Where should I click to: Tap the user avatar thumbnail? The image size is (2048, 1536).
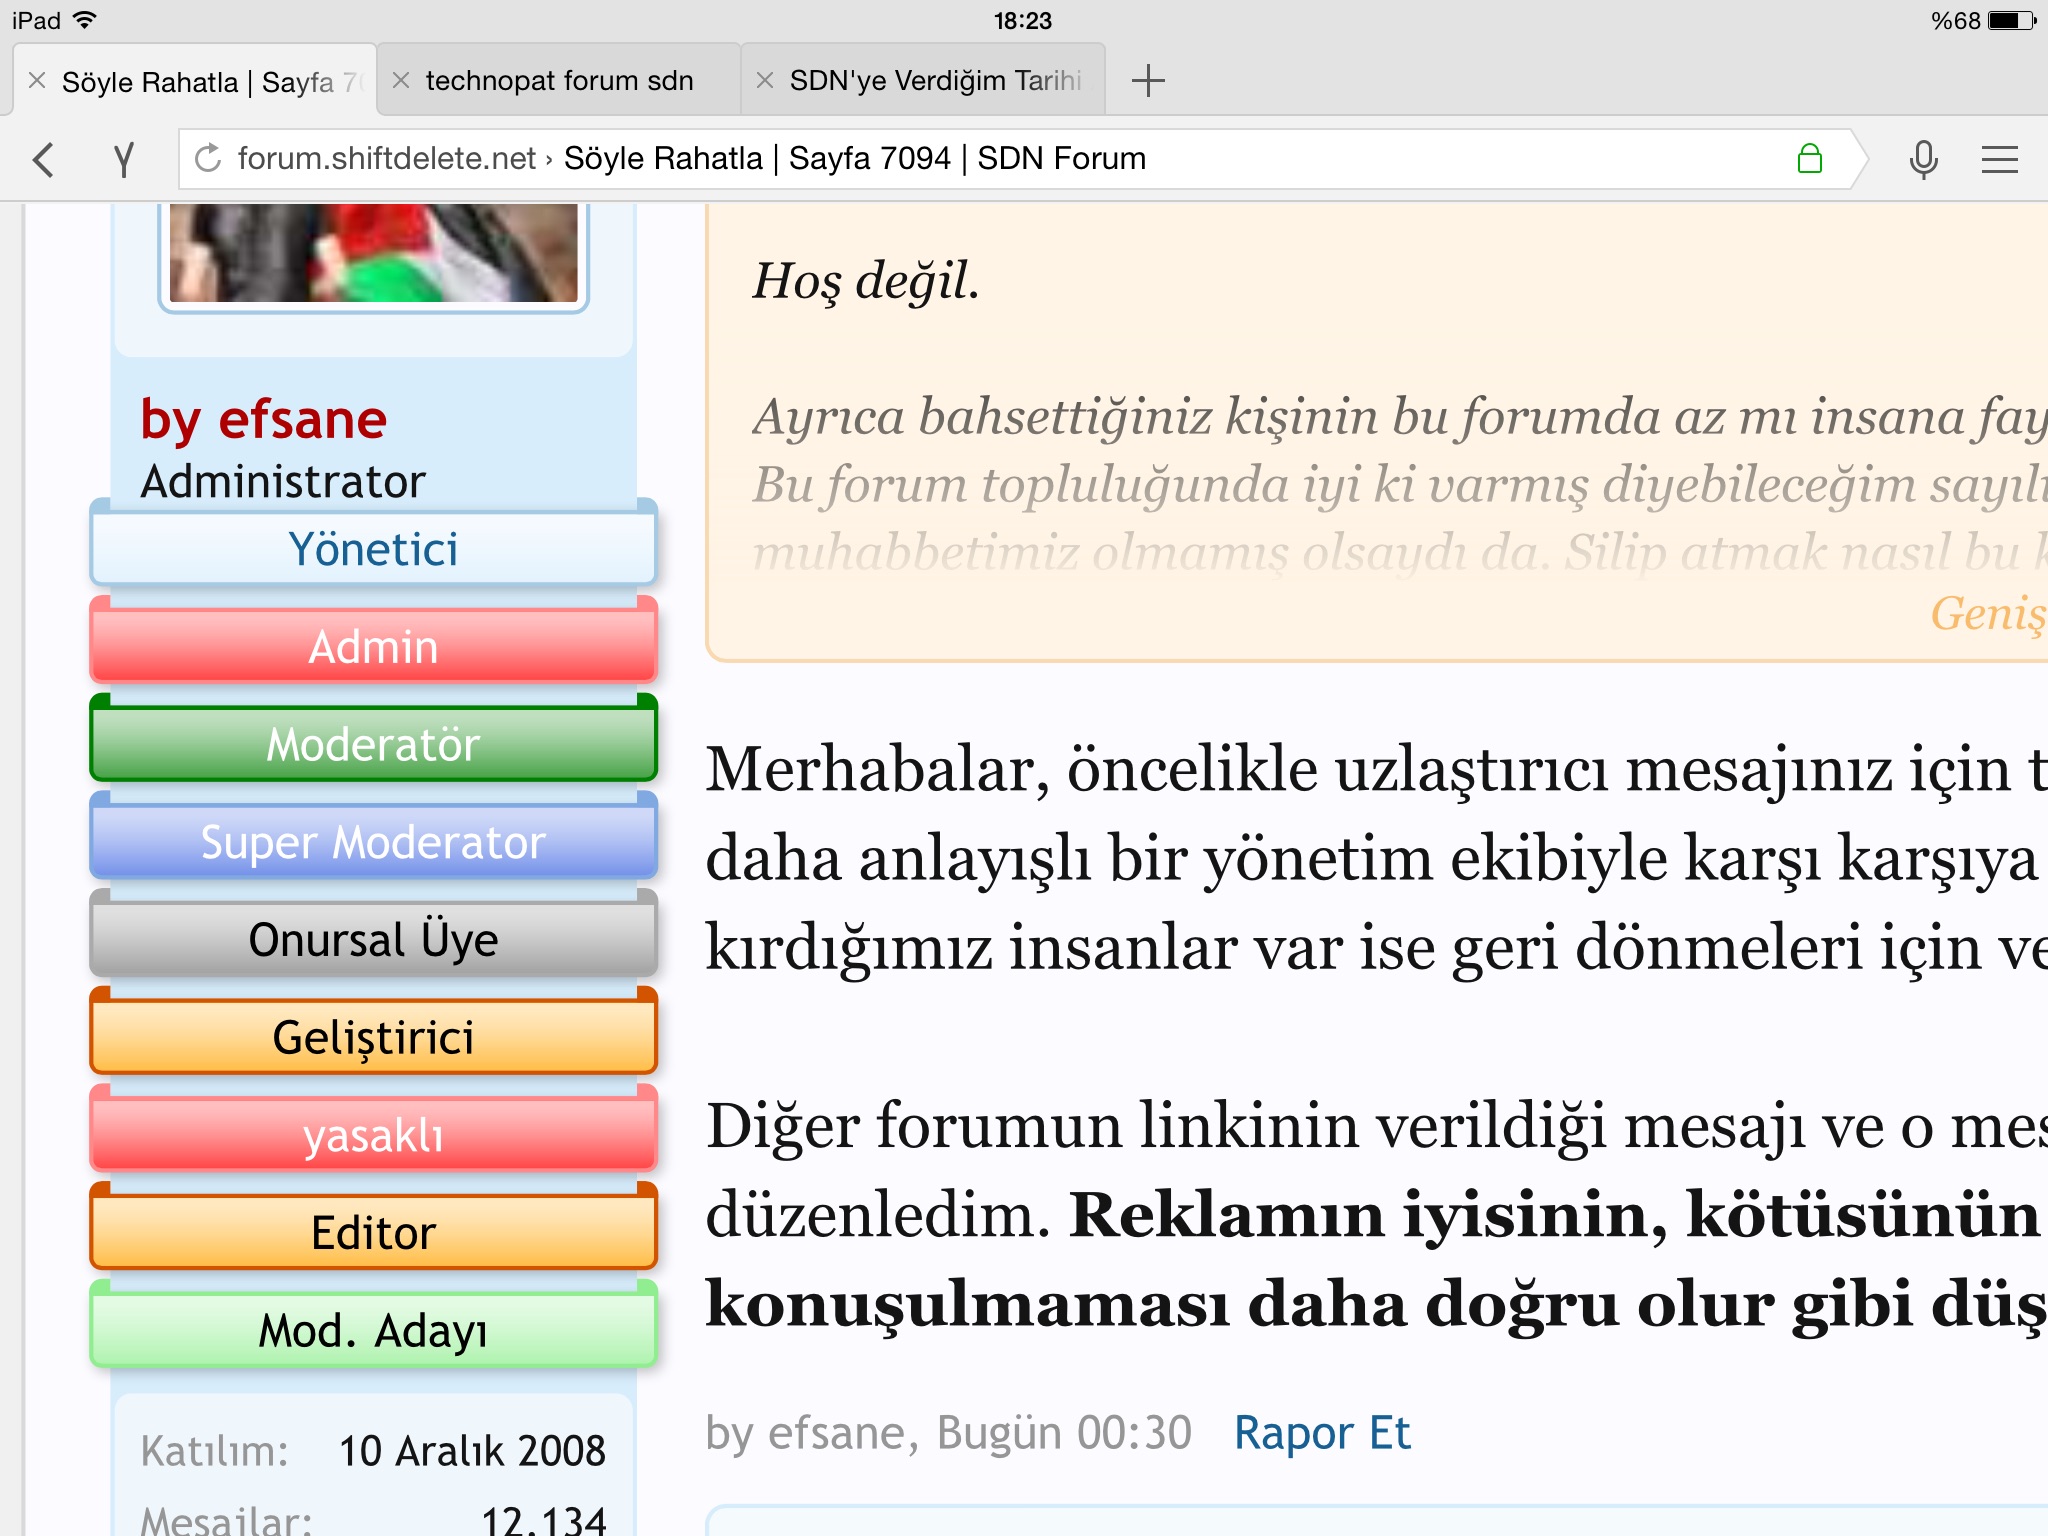[373, 255]
